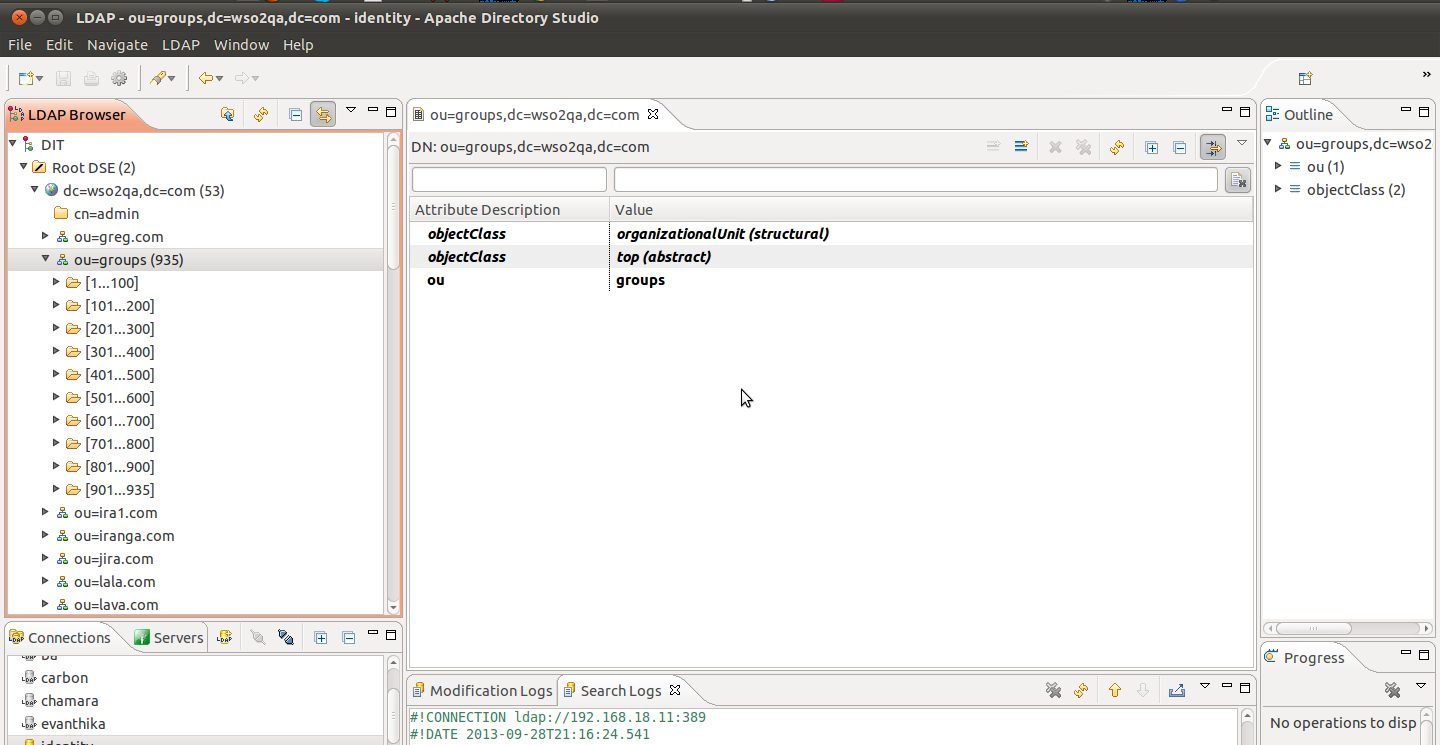The height and width of the screenshot is (745, 1440).
Task: Close the Search Logs tab
Action: (674, 690)
